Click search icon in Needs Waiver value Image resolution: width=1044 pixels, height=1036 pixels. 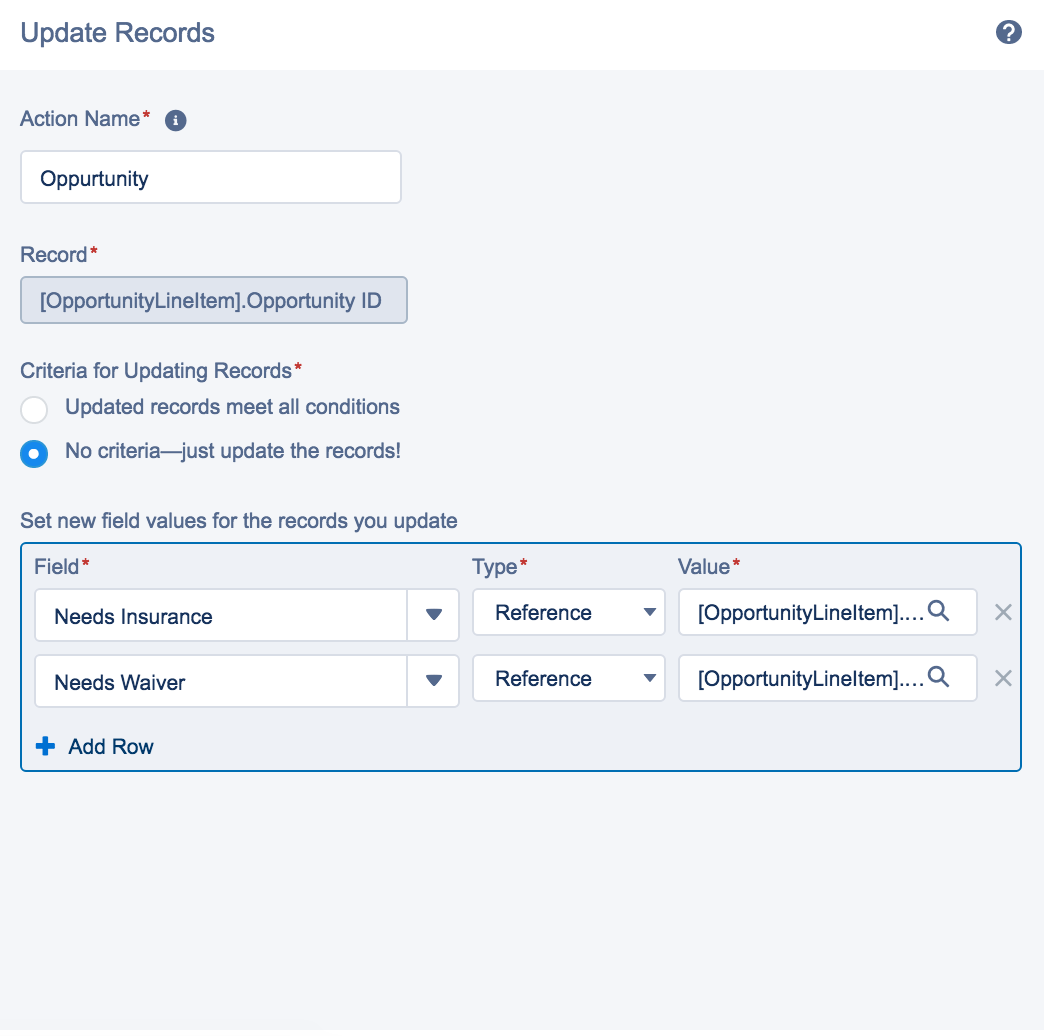938,676
